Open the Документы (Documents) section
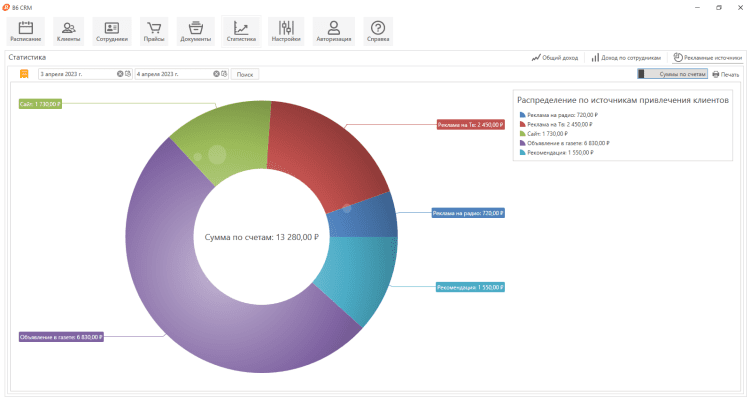750x404 pixels. pos(196,31)
